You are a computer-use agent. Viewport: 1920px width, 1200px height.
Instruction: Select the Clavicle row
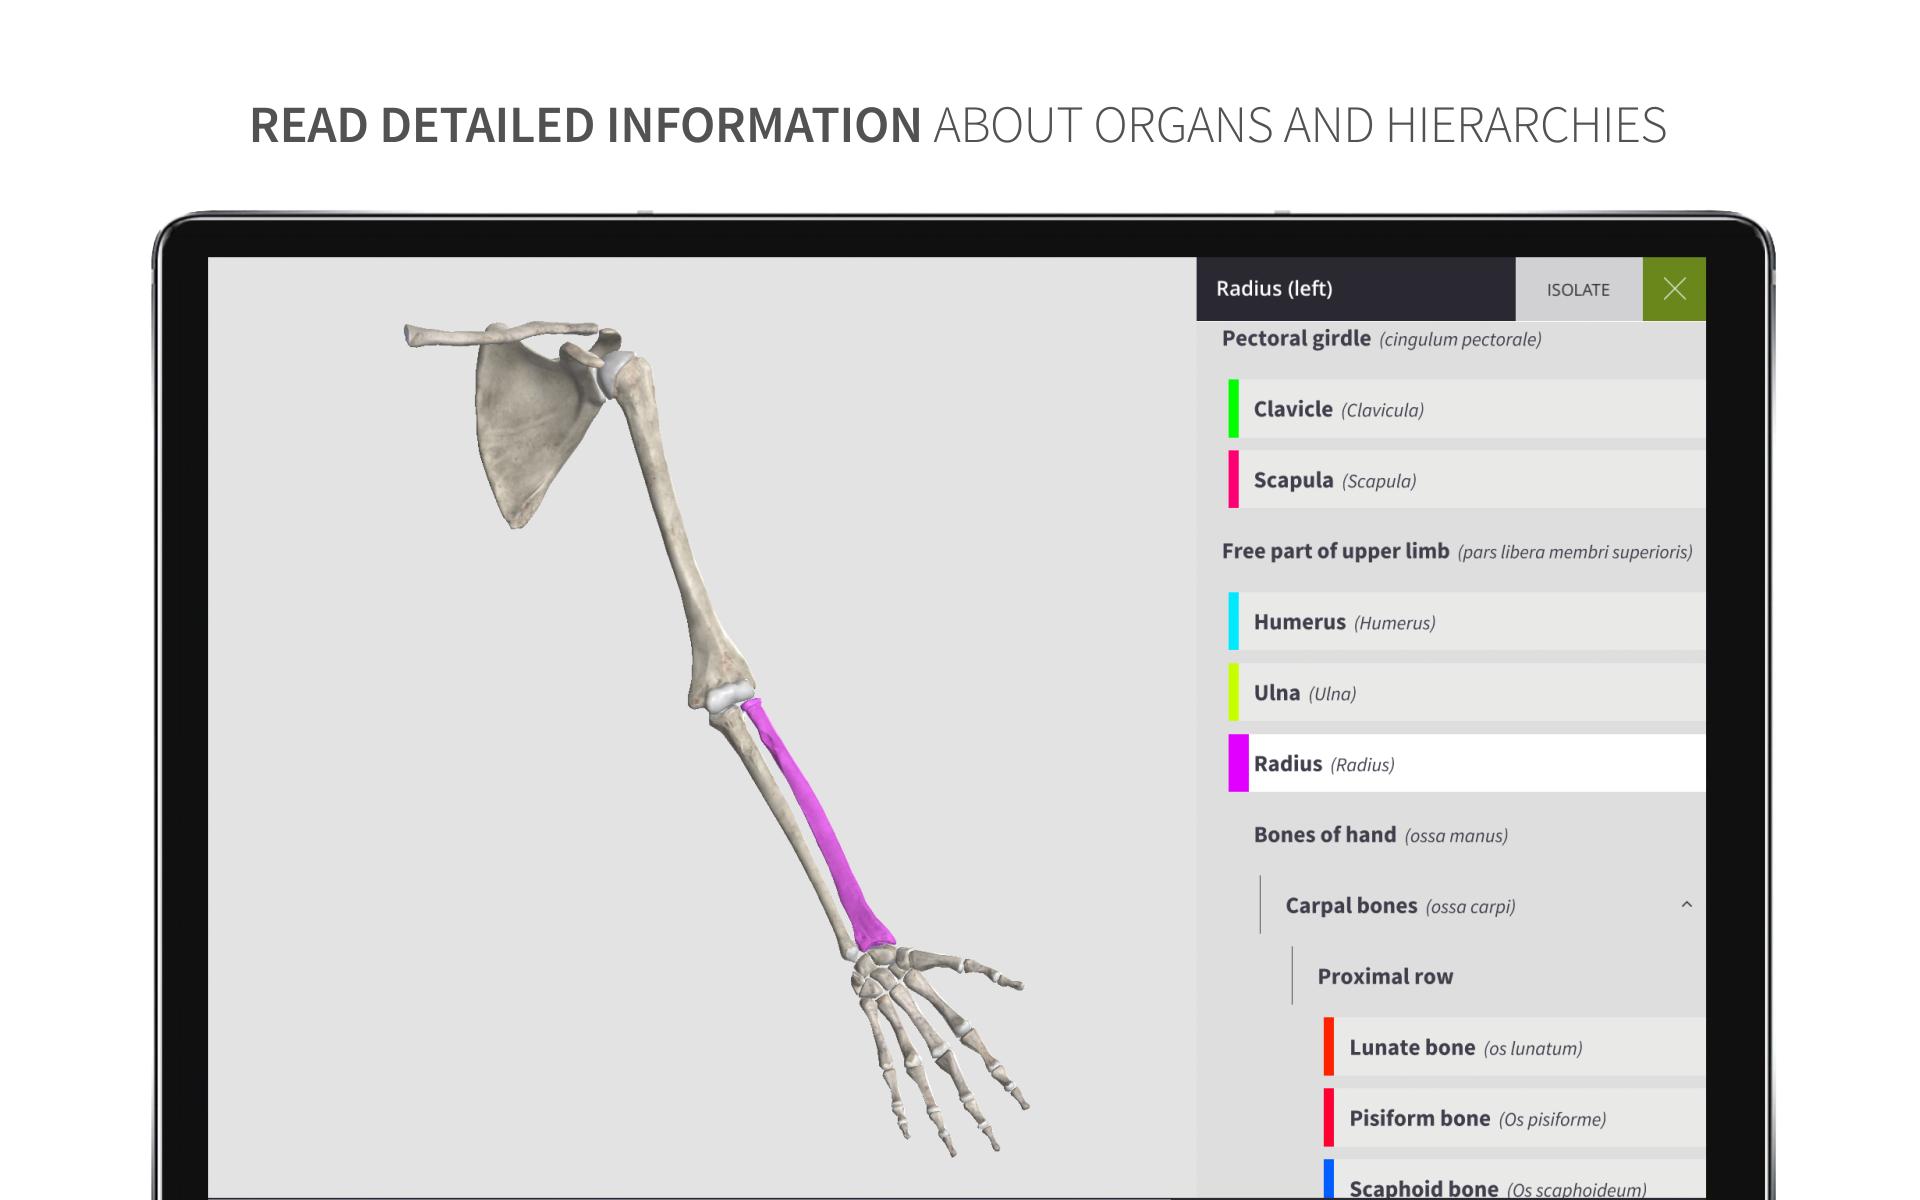tap(1466, 409)
